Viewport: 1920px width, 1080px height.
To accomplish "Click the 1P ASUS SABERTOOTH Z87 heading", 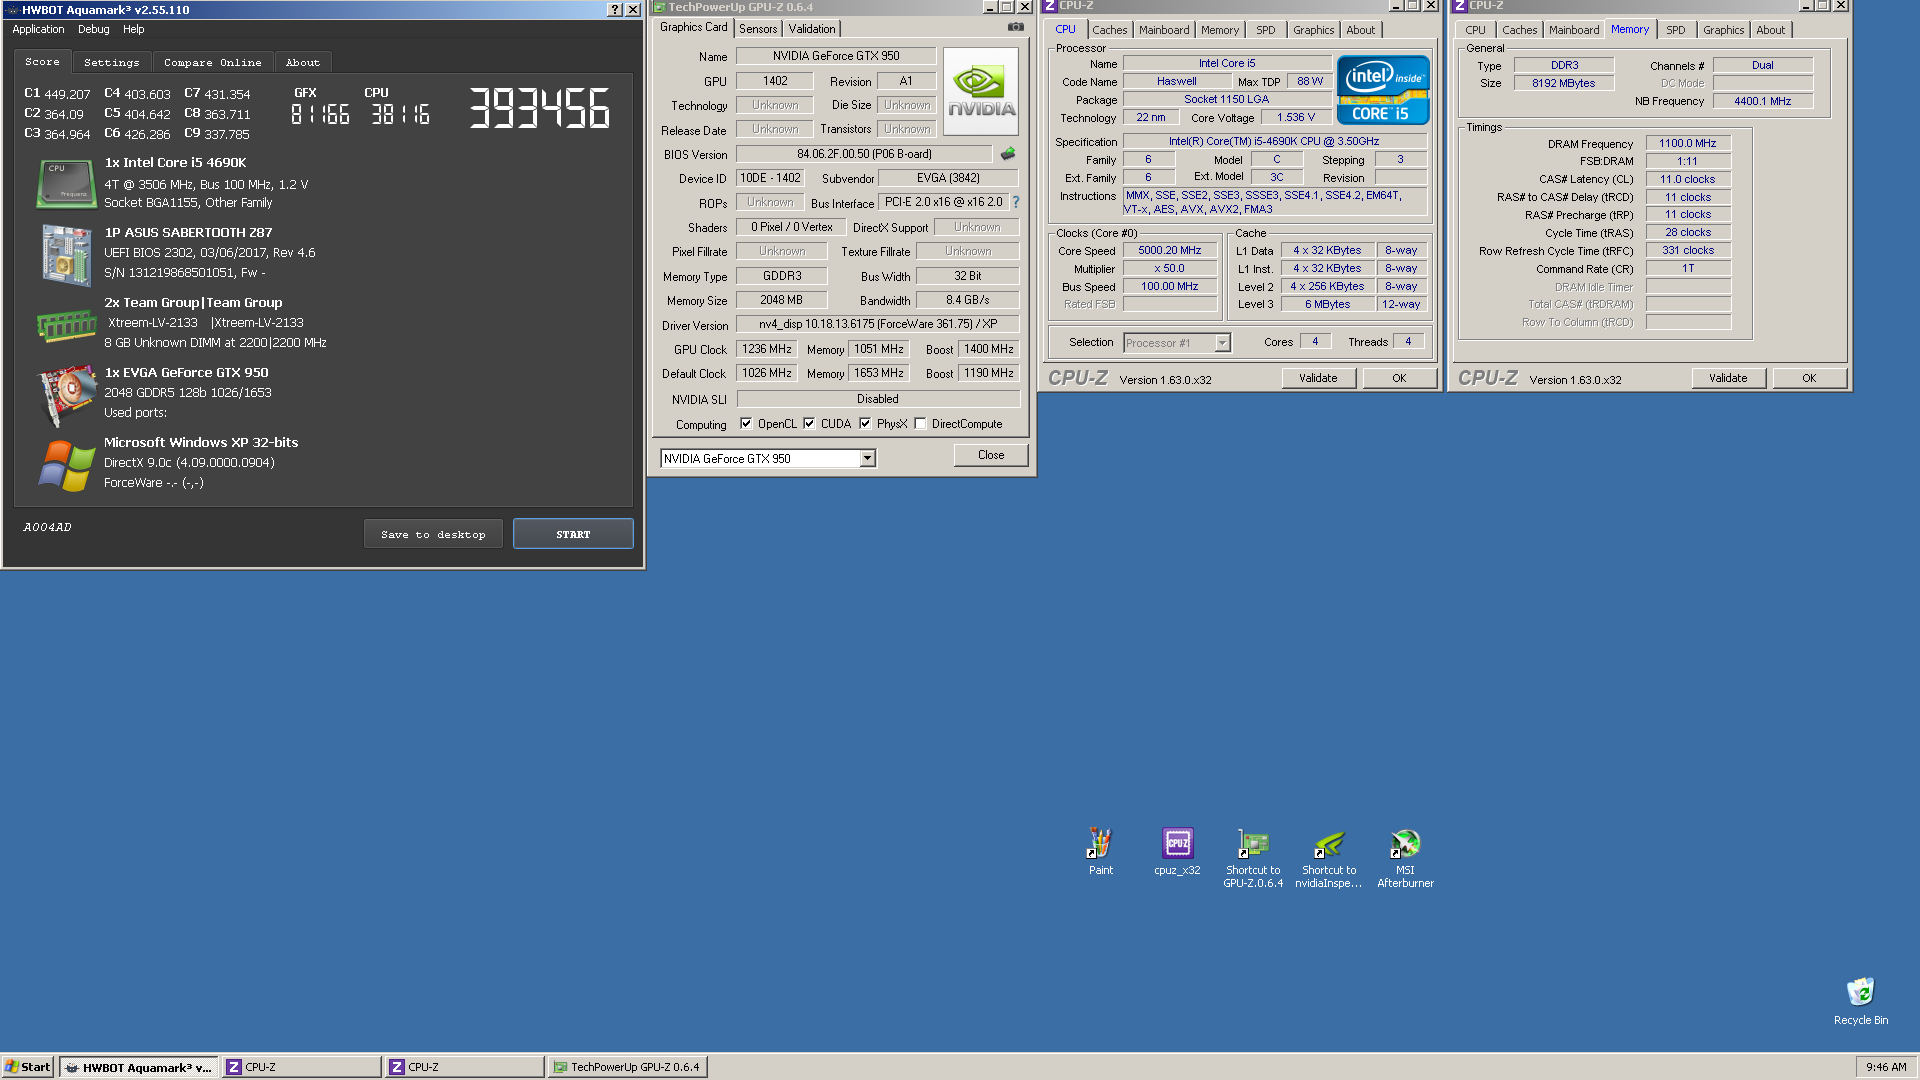I will point(188,232).
